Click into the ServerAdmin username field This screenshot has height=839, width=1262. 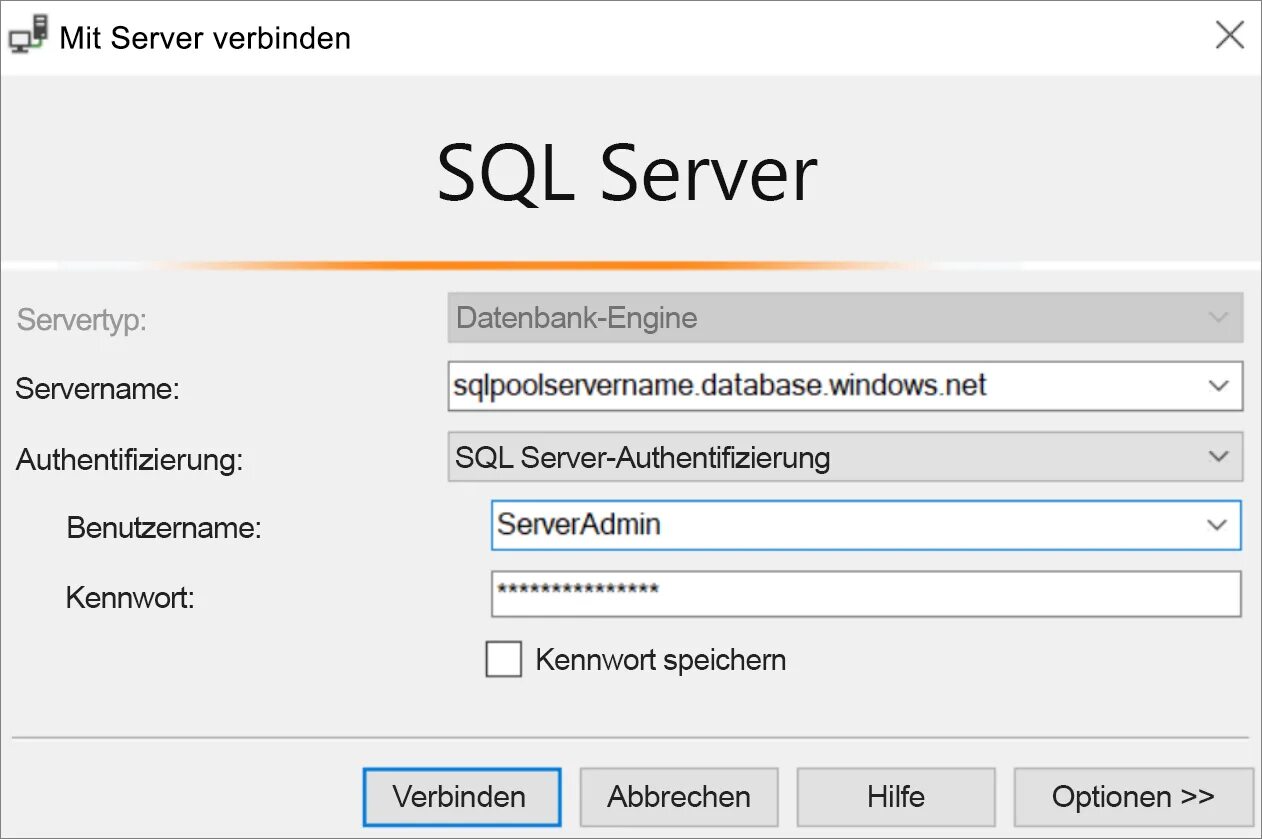[x=840, y=525]
